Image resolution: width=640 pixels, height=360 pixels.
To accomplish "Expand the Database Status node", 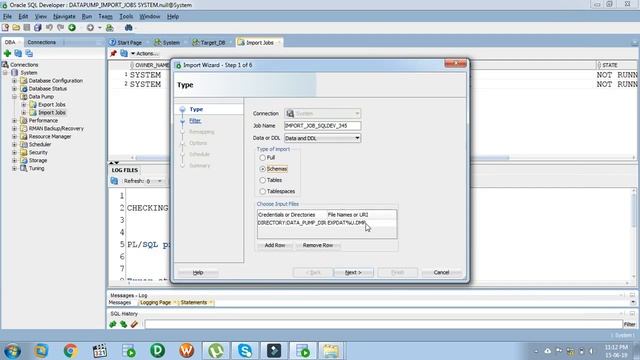I will click(x=15, y=89).
